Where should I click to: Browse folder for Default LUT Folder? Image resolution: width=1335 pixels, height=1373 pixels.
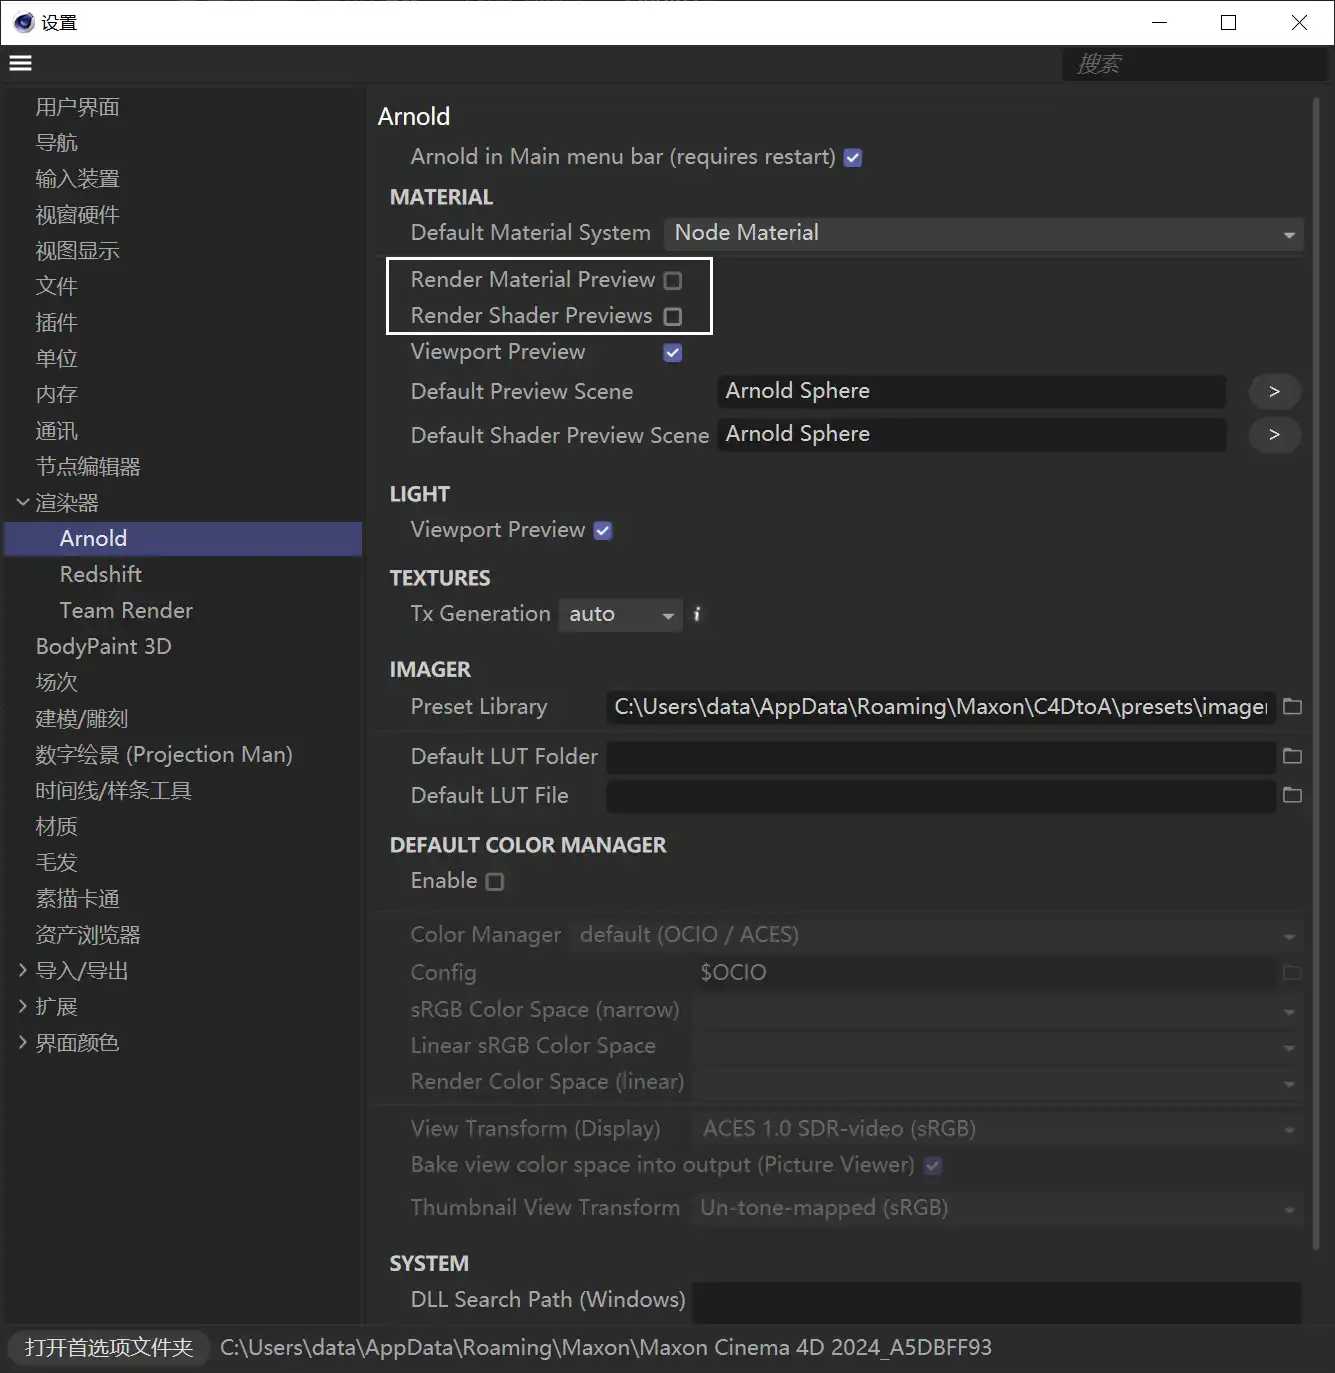(x=1292, y=756)
